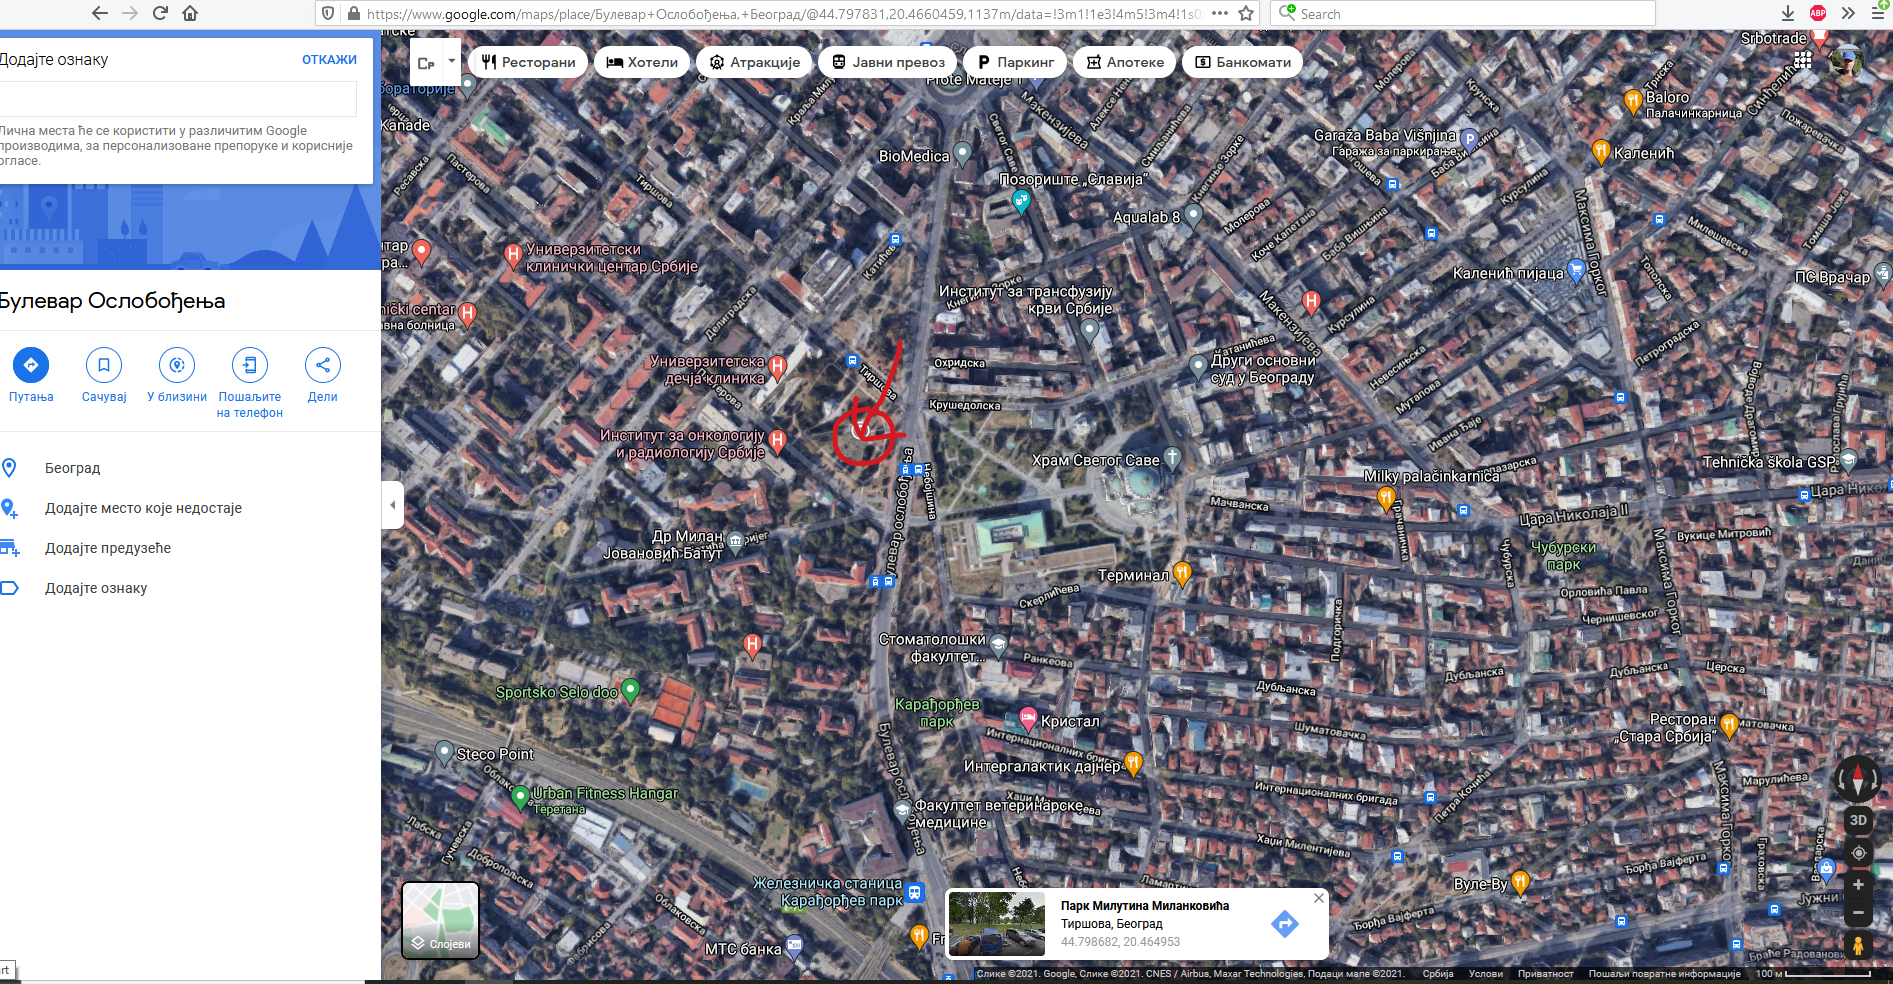The height and width of the screenshot is (984, 1893).
Task: Click the browser Search box
Action: (x=1464, y=13)
